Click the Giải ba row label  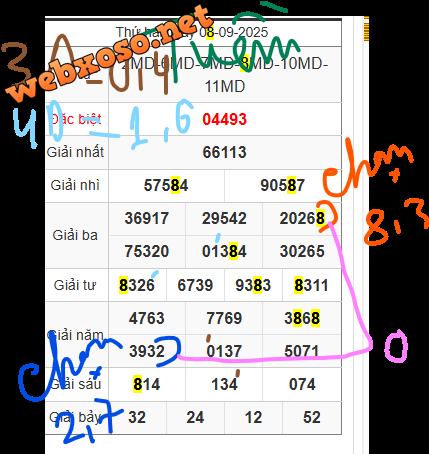click(75, 235)
